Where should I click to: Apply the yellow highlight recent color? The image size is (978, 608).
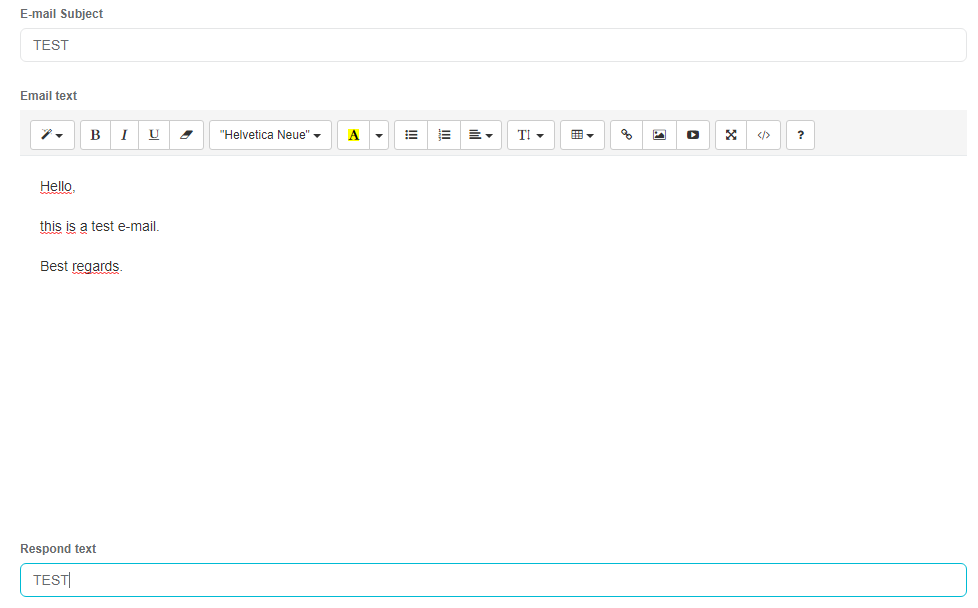coord(353,135)
